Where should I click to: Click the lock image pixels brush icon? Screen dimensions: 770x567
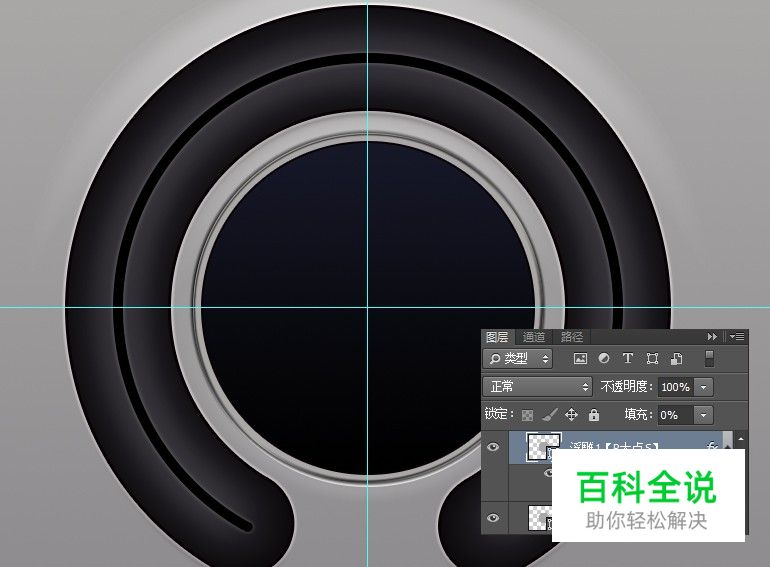(549, 414)
